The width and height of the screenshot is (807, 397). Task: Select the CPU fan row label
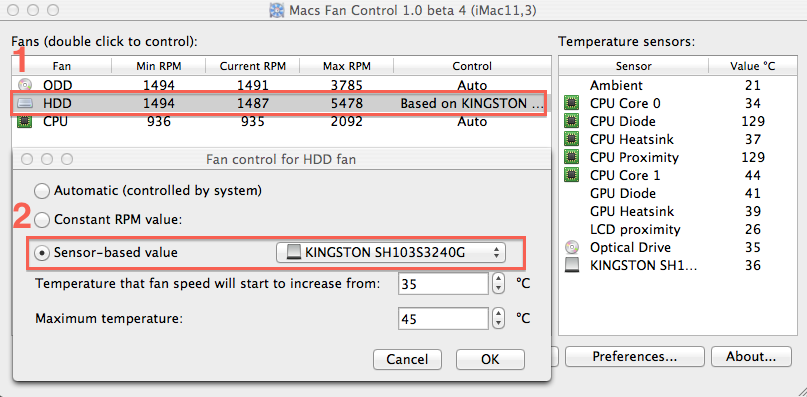pyautogui.click(x=56, y=122)
